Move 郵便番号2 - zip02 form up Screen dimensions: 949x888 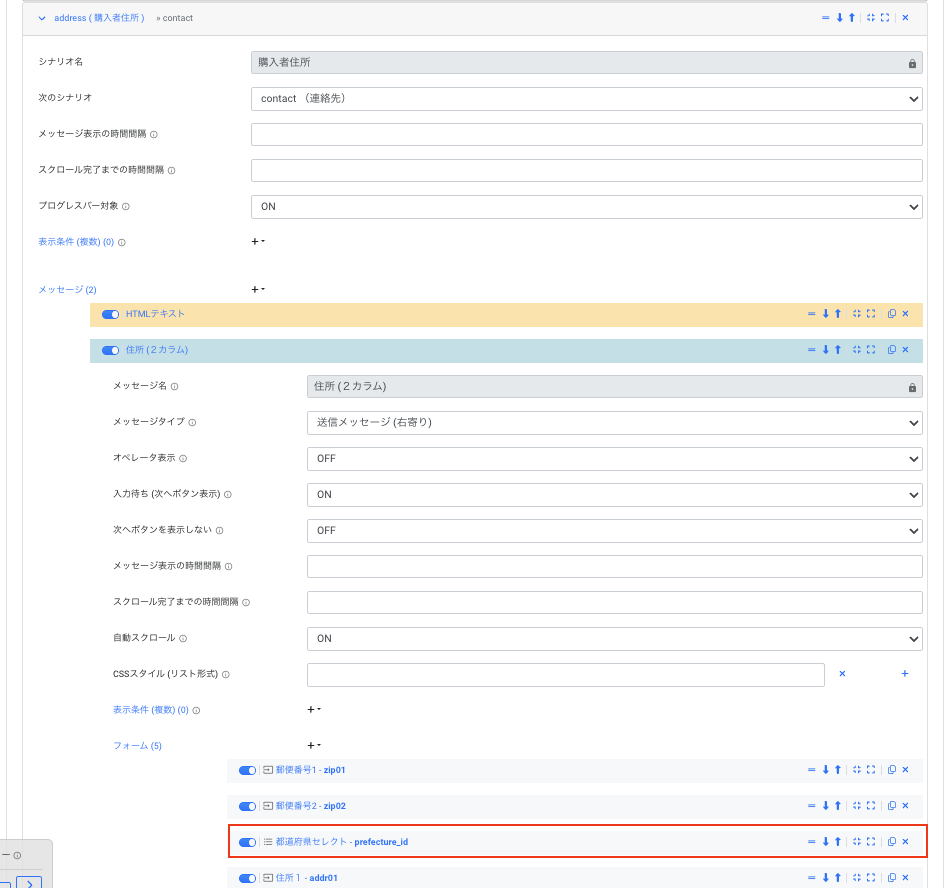click(838, 806)
